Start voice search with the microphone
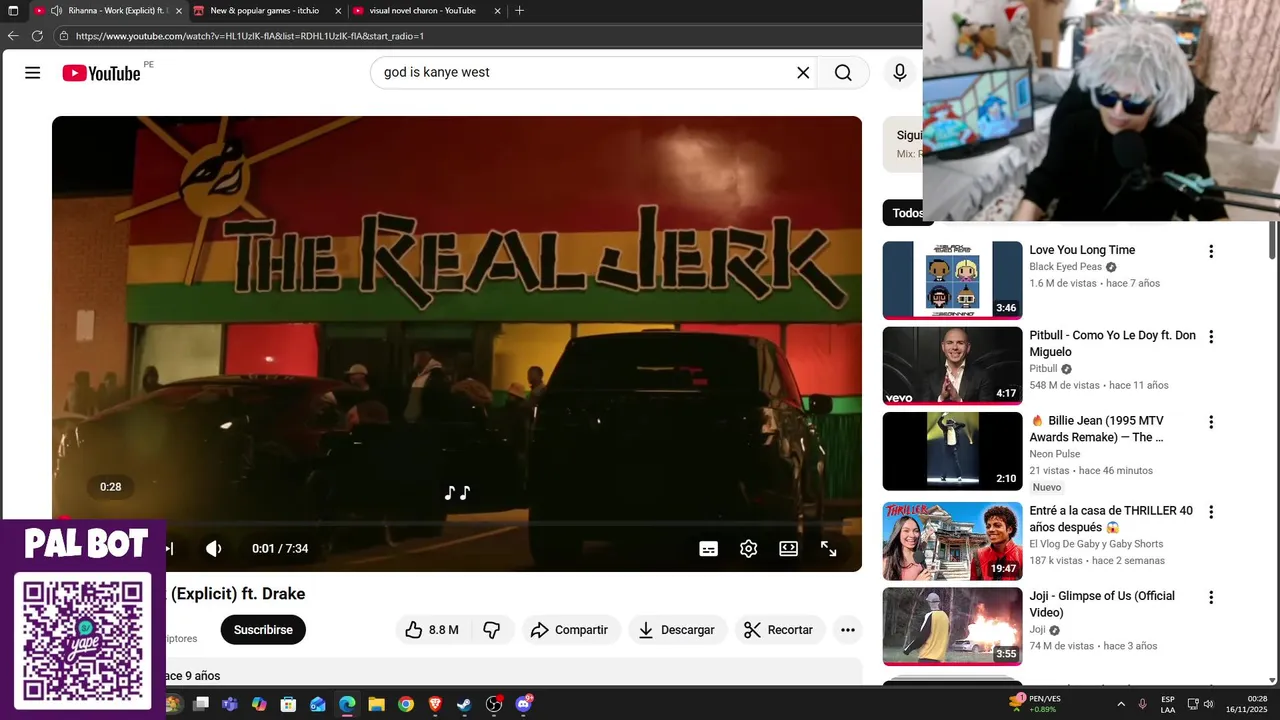 pos(900,73)
